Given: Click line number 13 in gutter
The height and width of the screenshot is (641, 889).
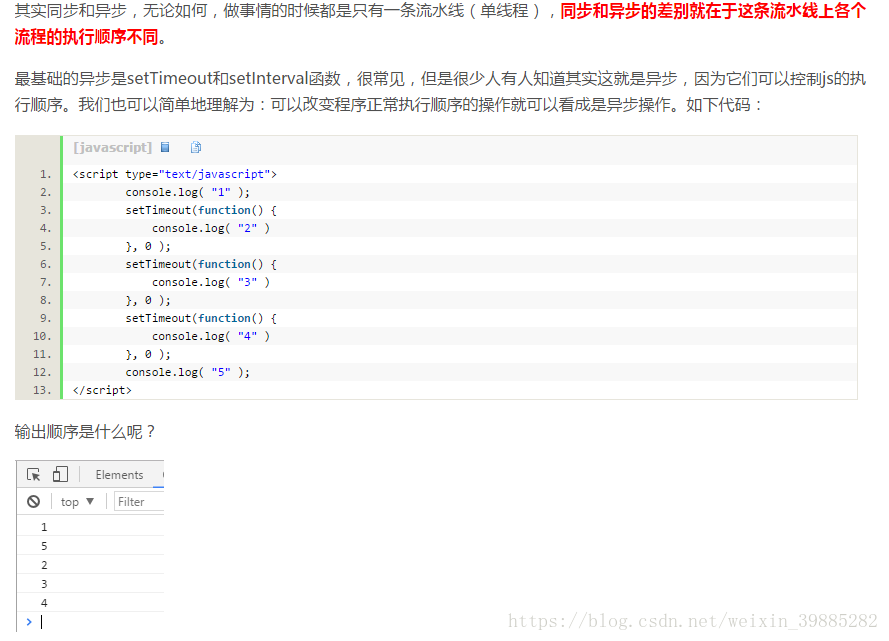Looking at the screenshot, I should tap(42, 390).
